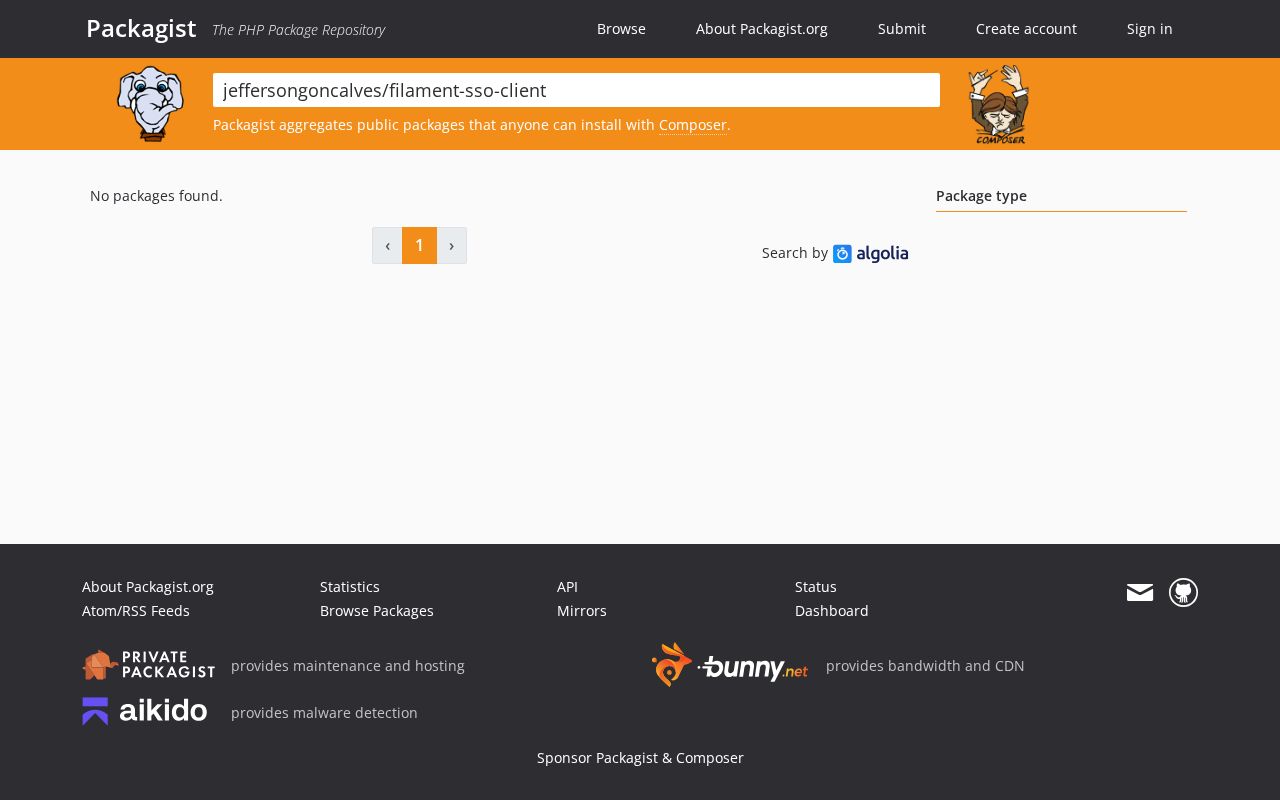Open Statistics footer link
The height and width of the screenshot is (800, 1280).
pyautogui.click(x=350, y=587)
